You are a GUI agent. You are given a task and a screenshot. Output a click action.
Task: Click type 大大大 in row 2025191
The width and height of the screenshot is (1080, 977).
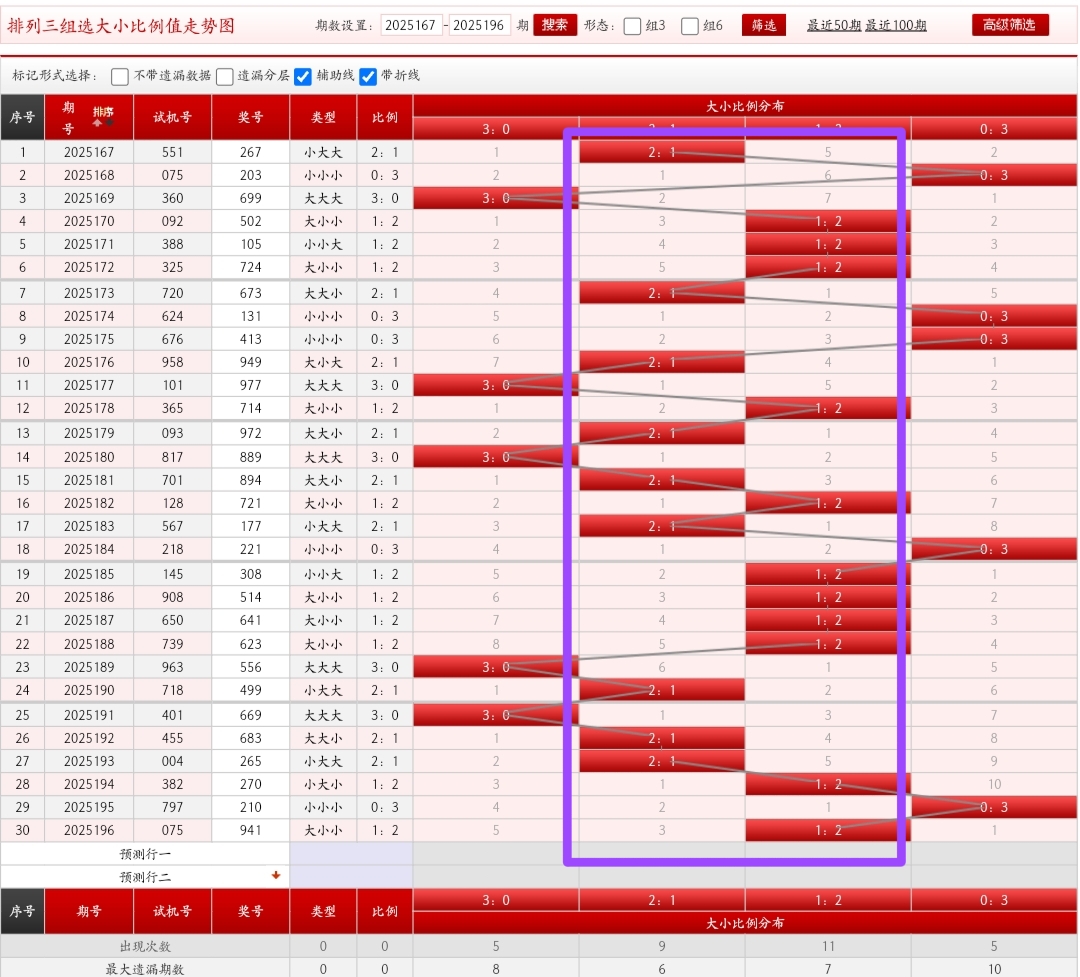click(x=323, y=716)
